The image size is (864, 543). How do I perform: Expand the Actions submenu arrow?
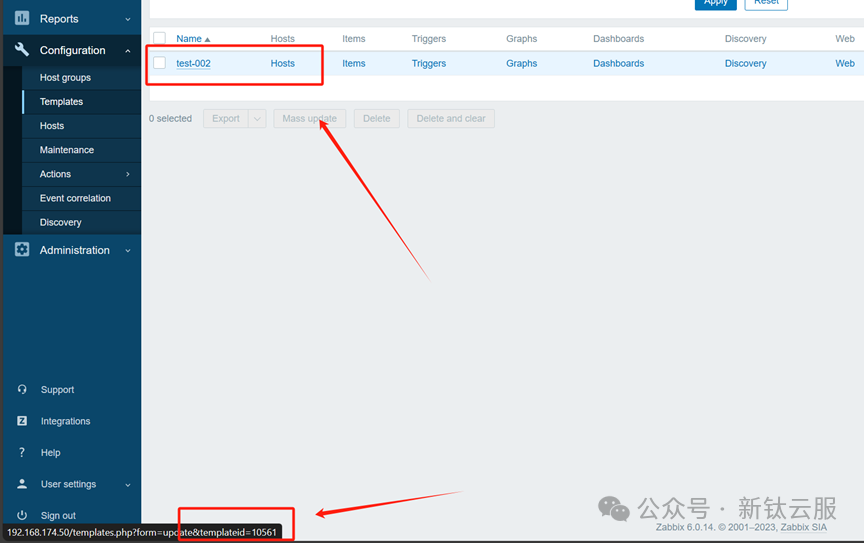(128, 174)
